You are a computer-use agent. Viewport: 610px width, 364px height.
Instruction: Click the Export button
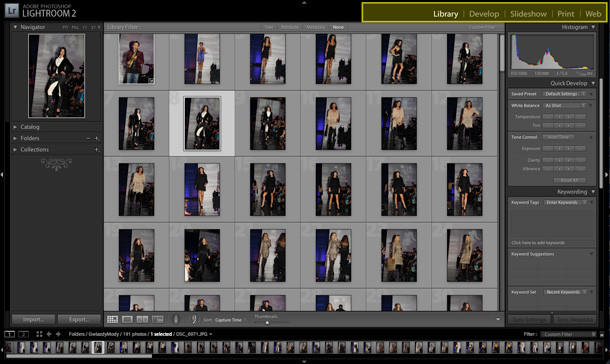coord(79,319)
